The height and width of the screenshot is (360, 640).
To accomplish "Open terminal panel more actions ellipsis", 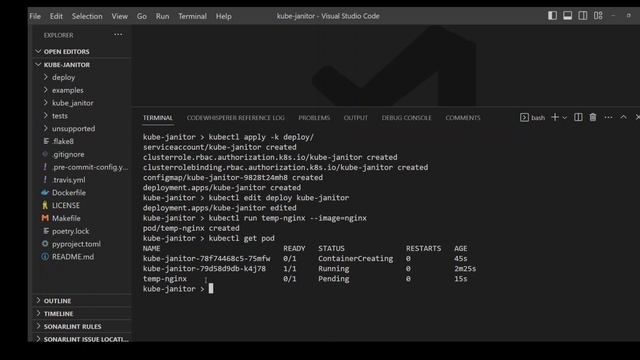I will tap(608, 118).
